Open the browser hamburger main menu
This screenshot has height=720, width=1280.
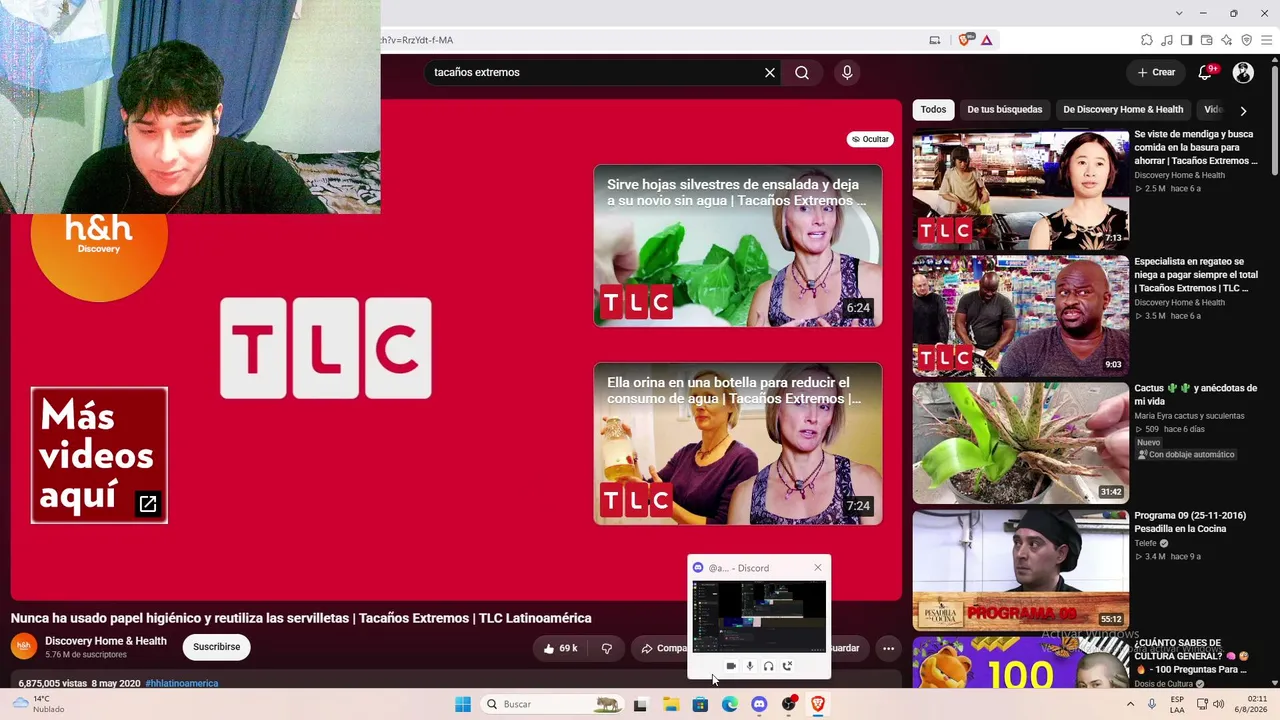pyautogui.click(x=1266, y=40)
